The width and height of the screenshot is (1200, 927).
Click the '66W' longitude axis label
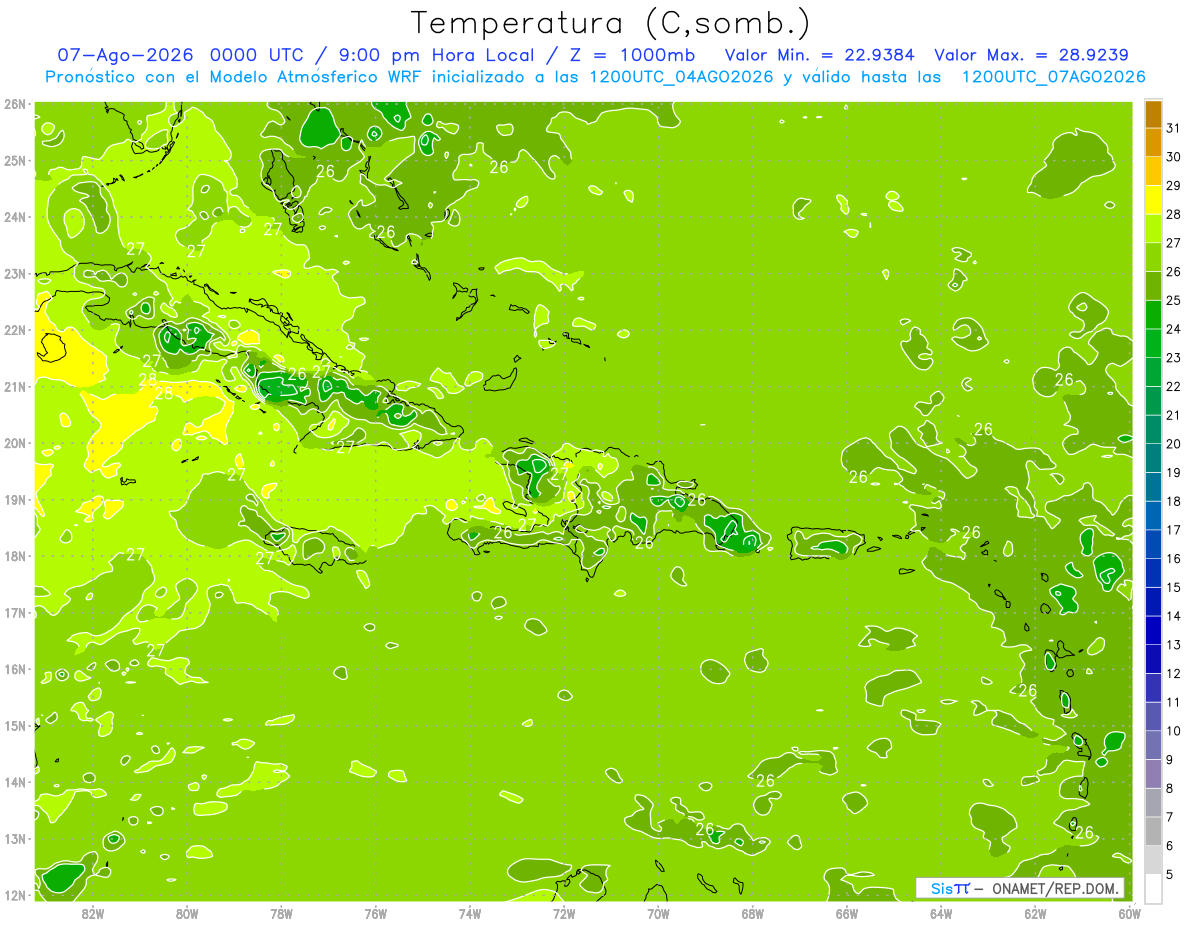point(846,913)
